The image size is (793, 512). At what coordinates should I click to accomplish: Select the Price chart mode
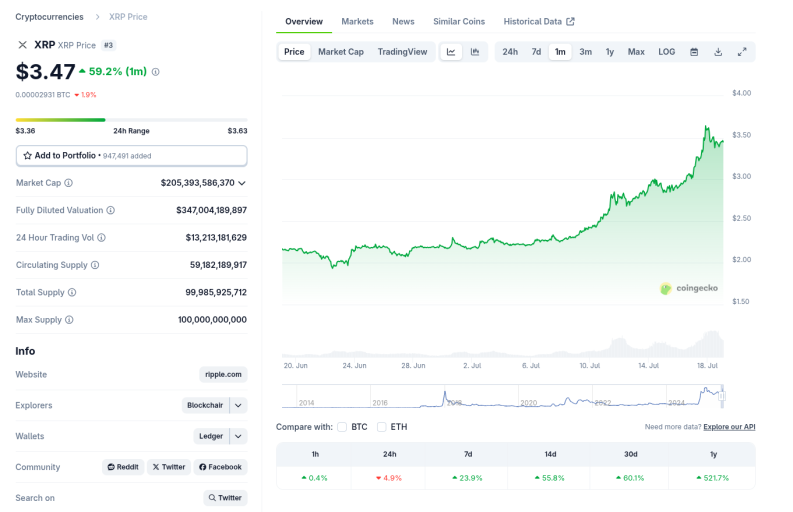[x=294, y=52]
